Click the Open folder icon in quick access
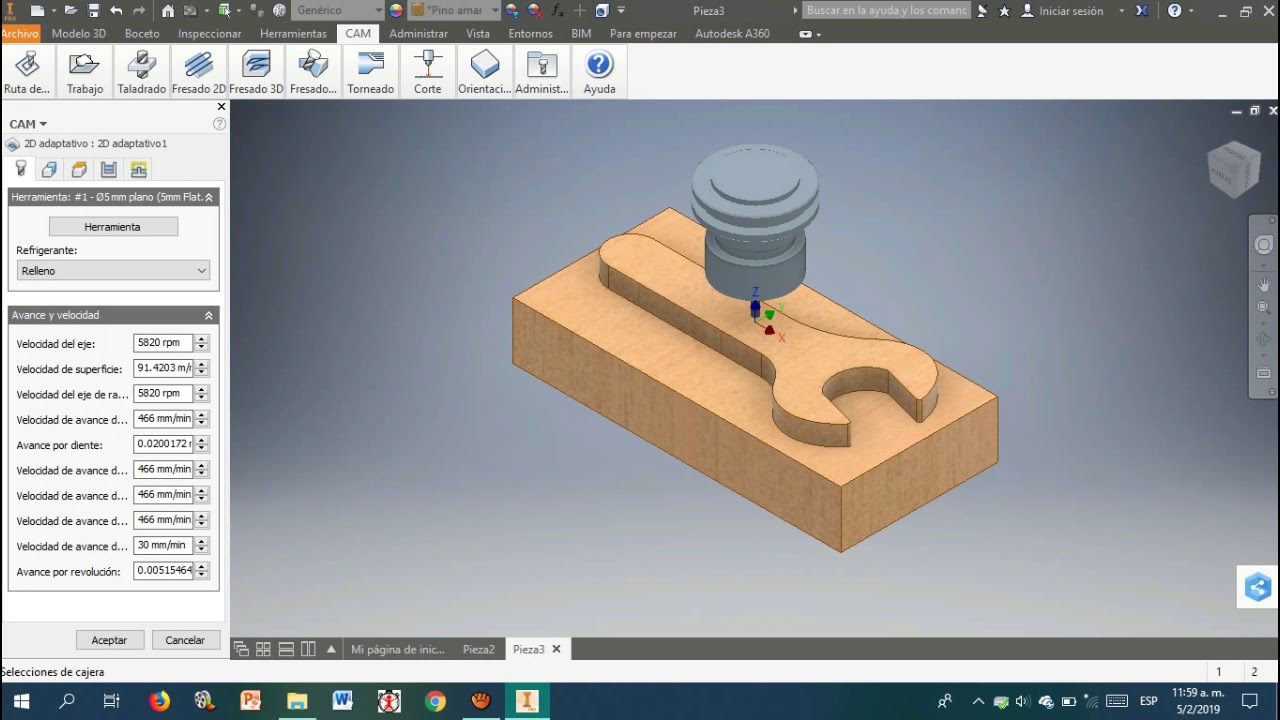 [x=70, y=11]
